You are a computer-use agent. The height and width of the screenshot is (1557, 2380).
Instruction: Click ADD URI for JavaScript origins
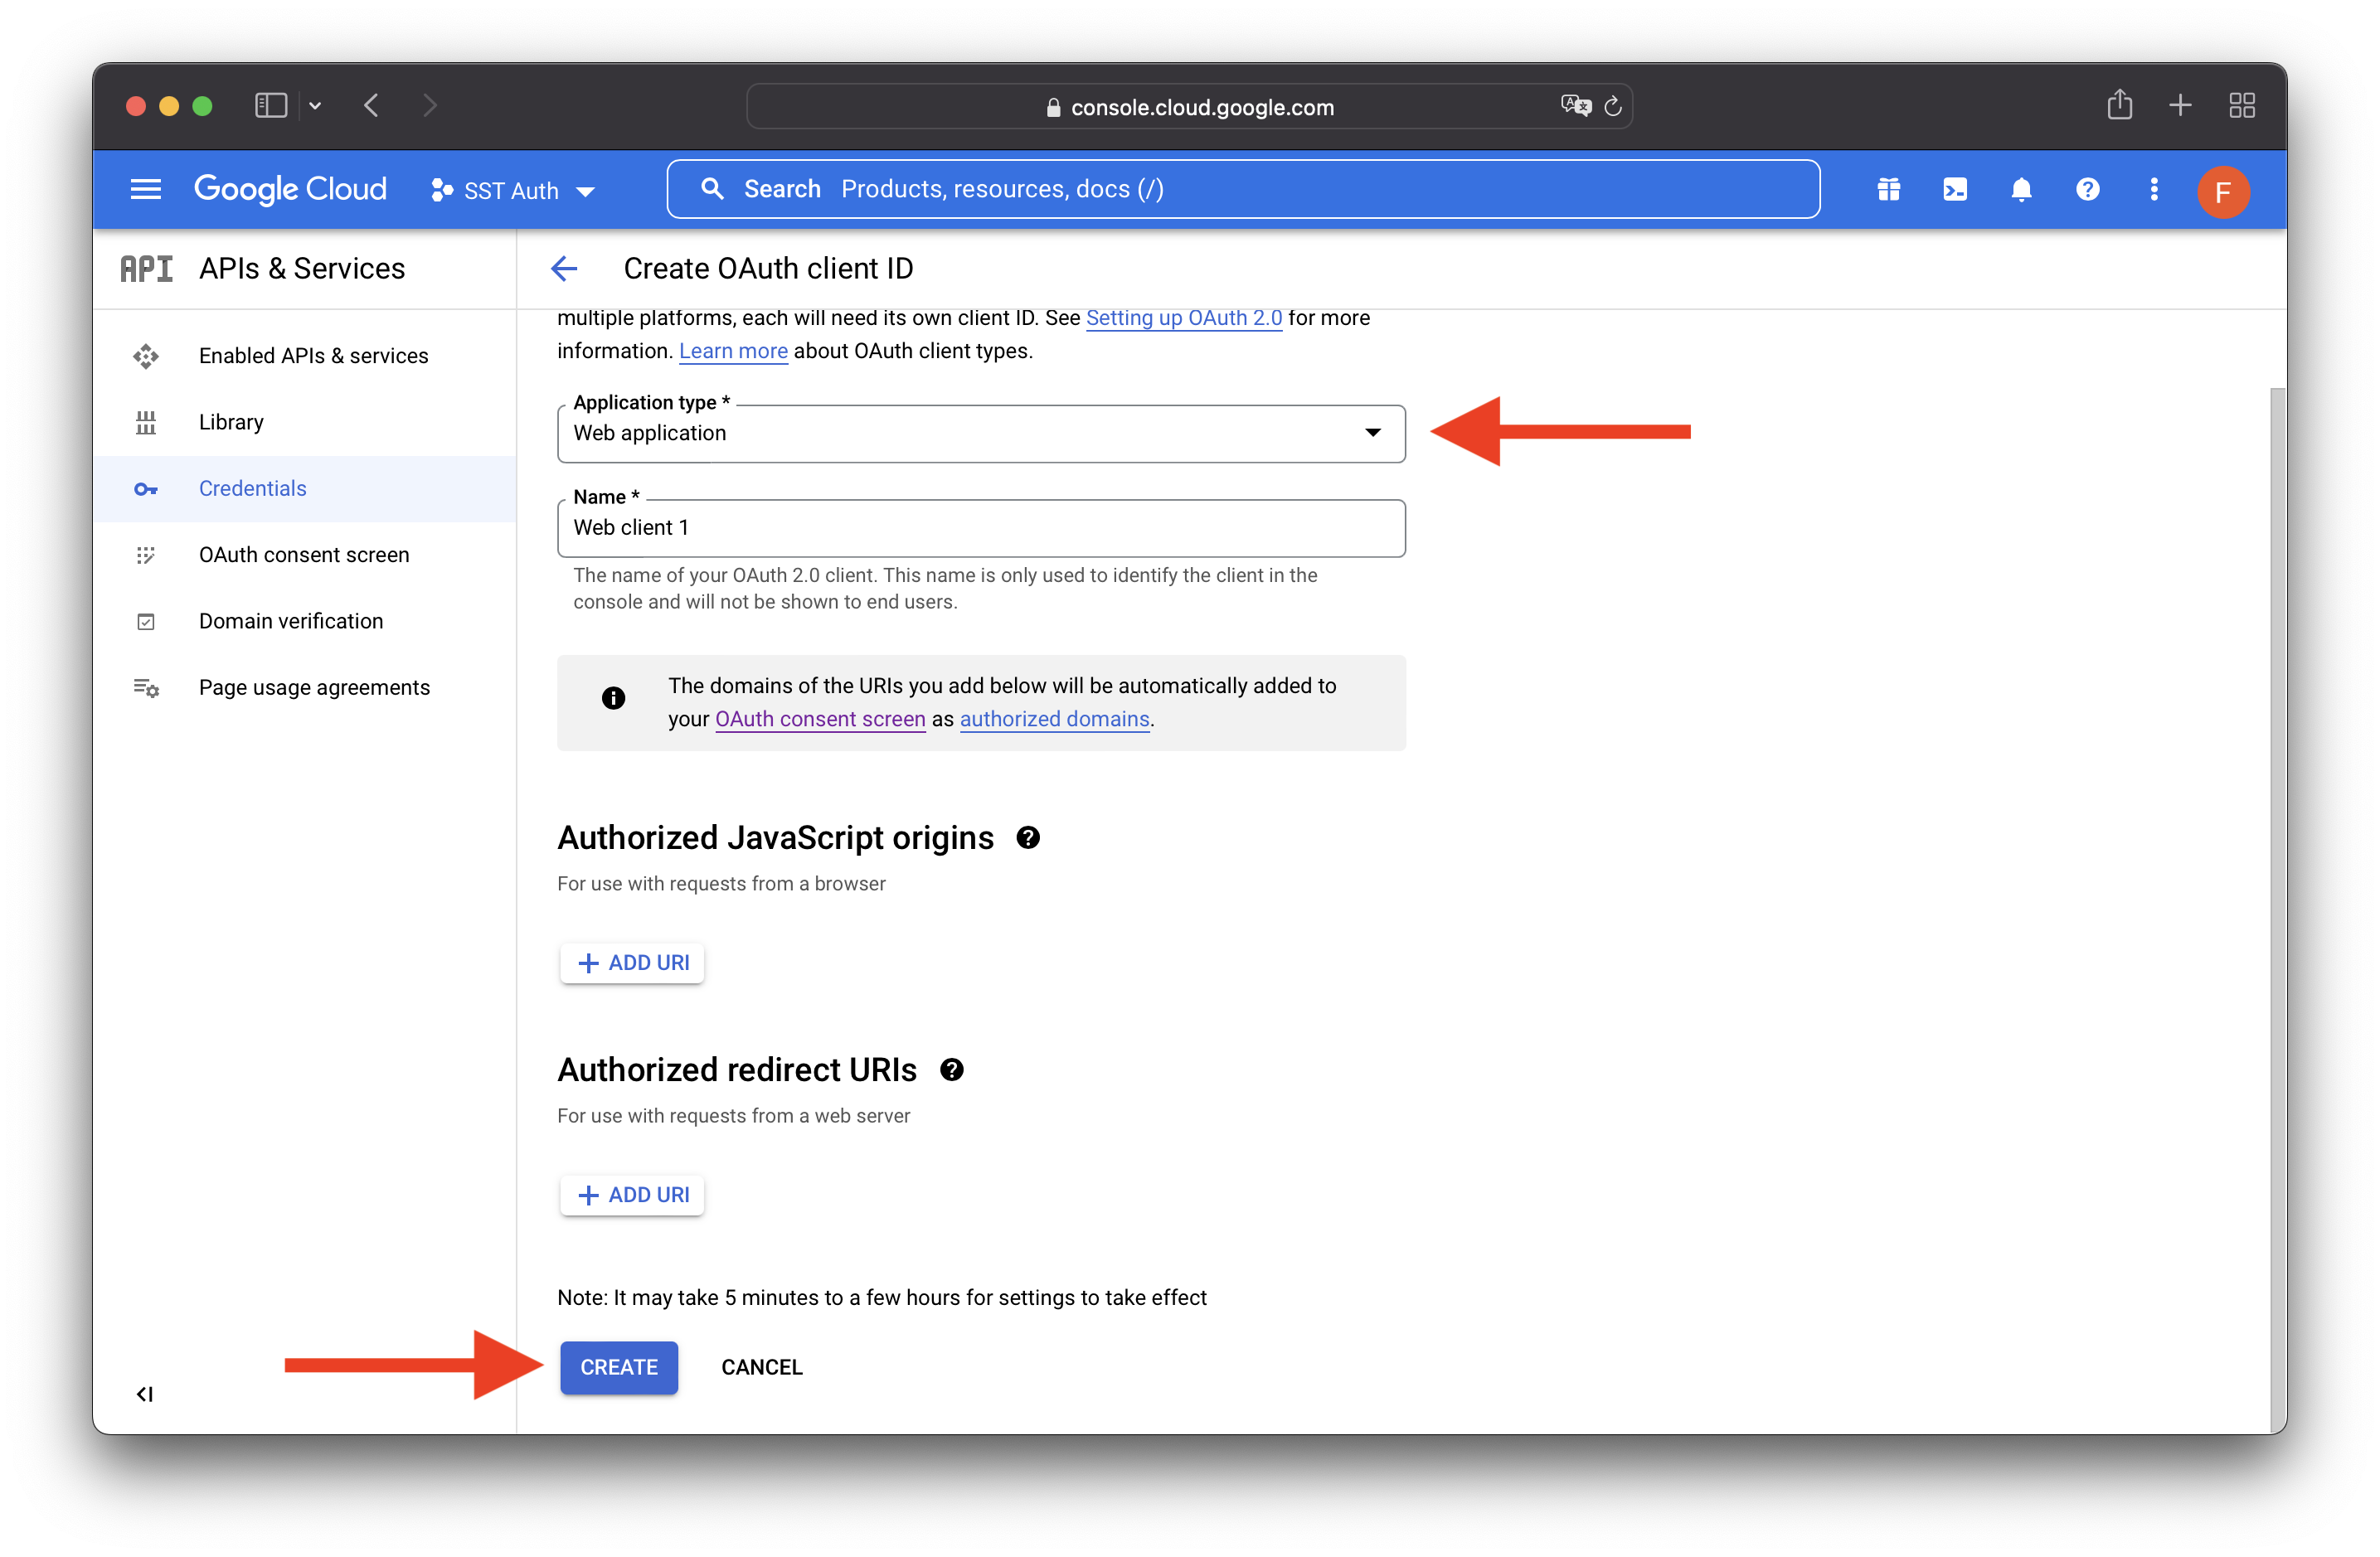point(634,963)
